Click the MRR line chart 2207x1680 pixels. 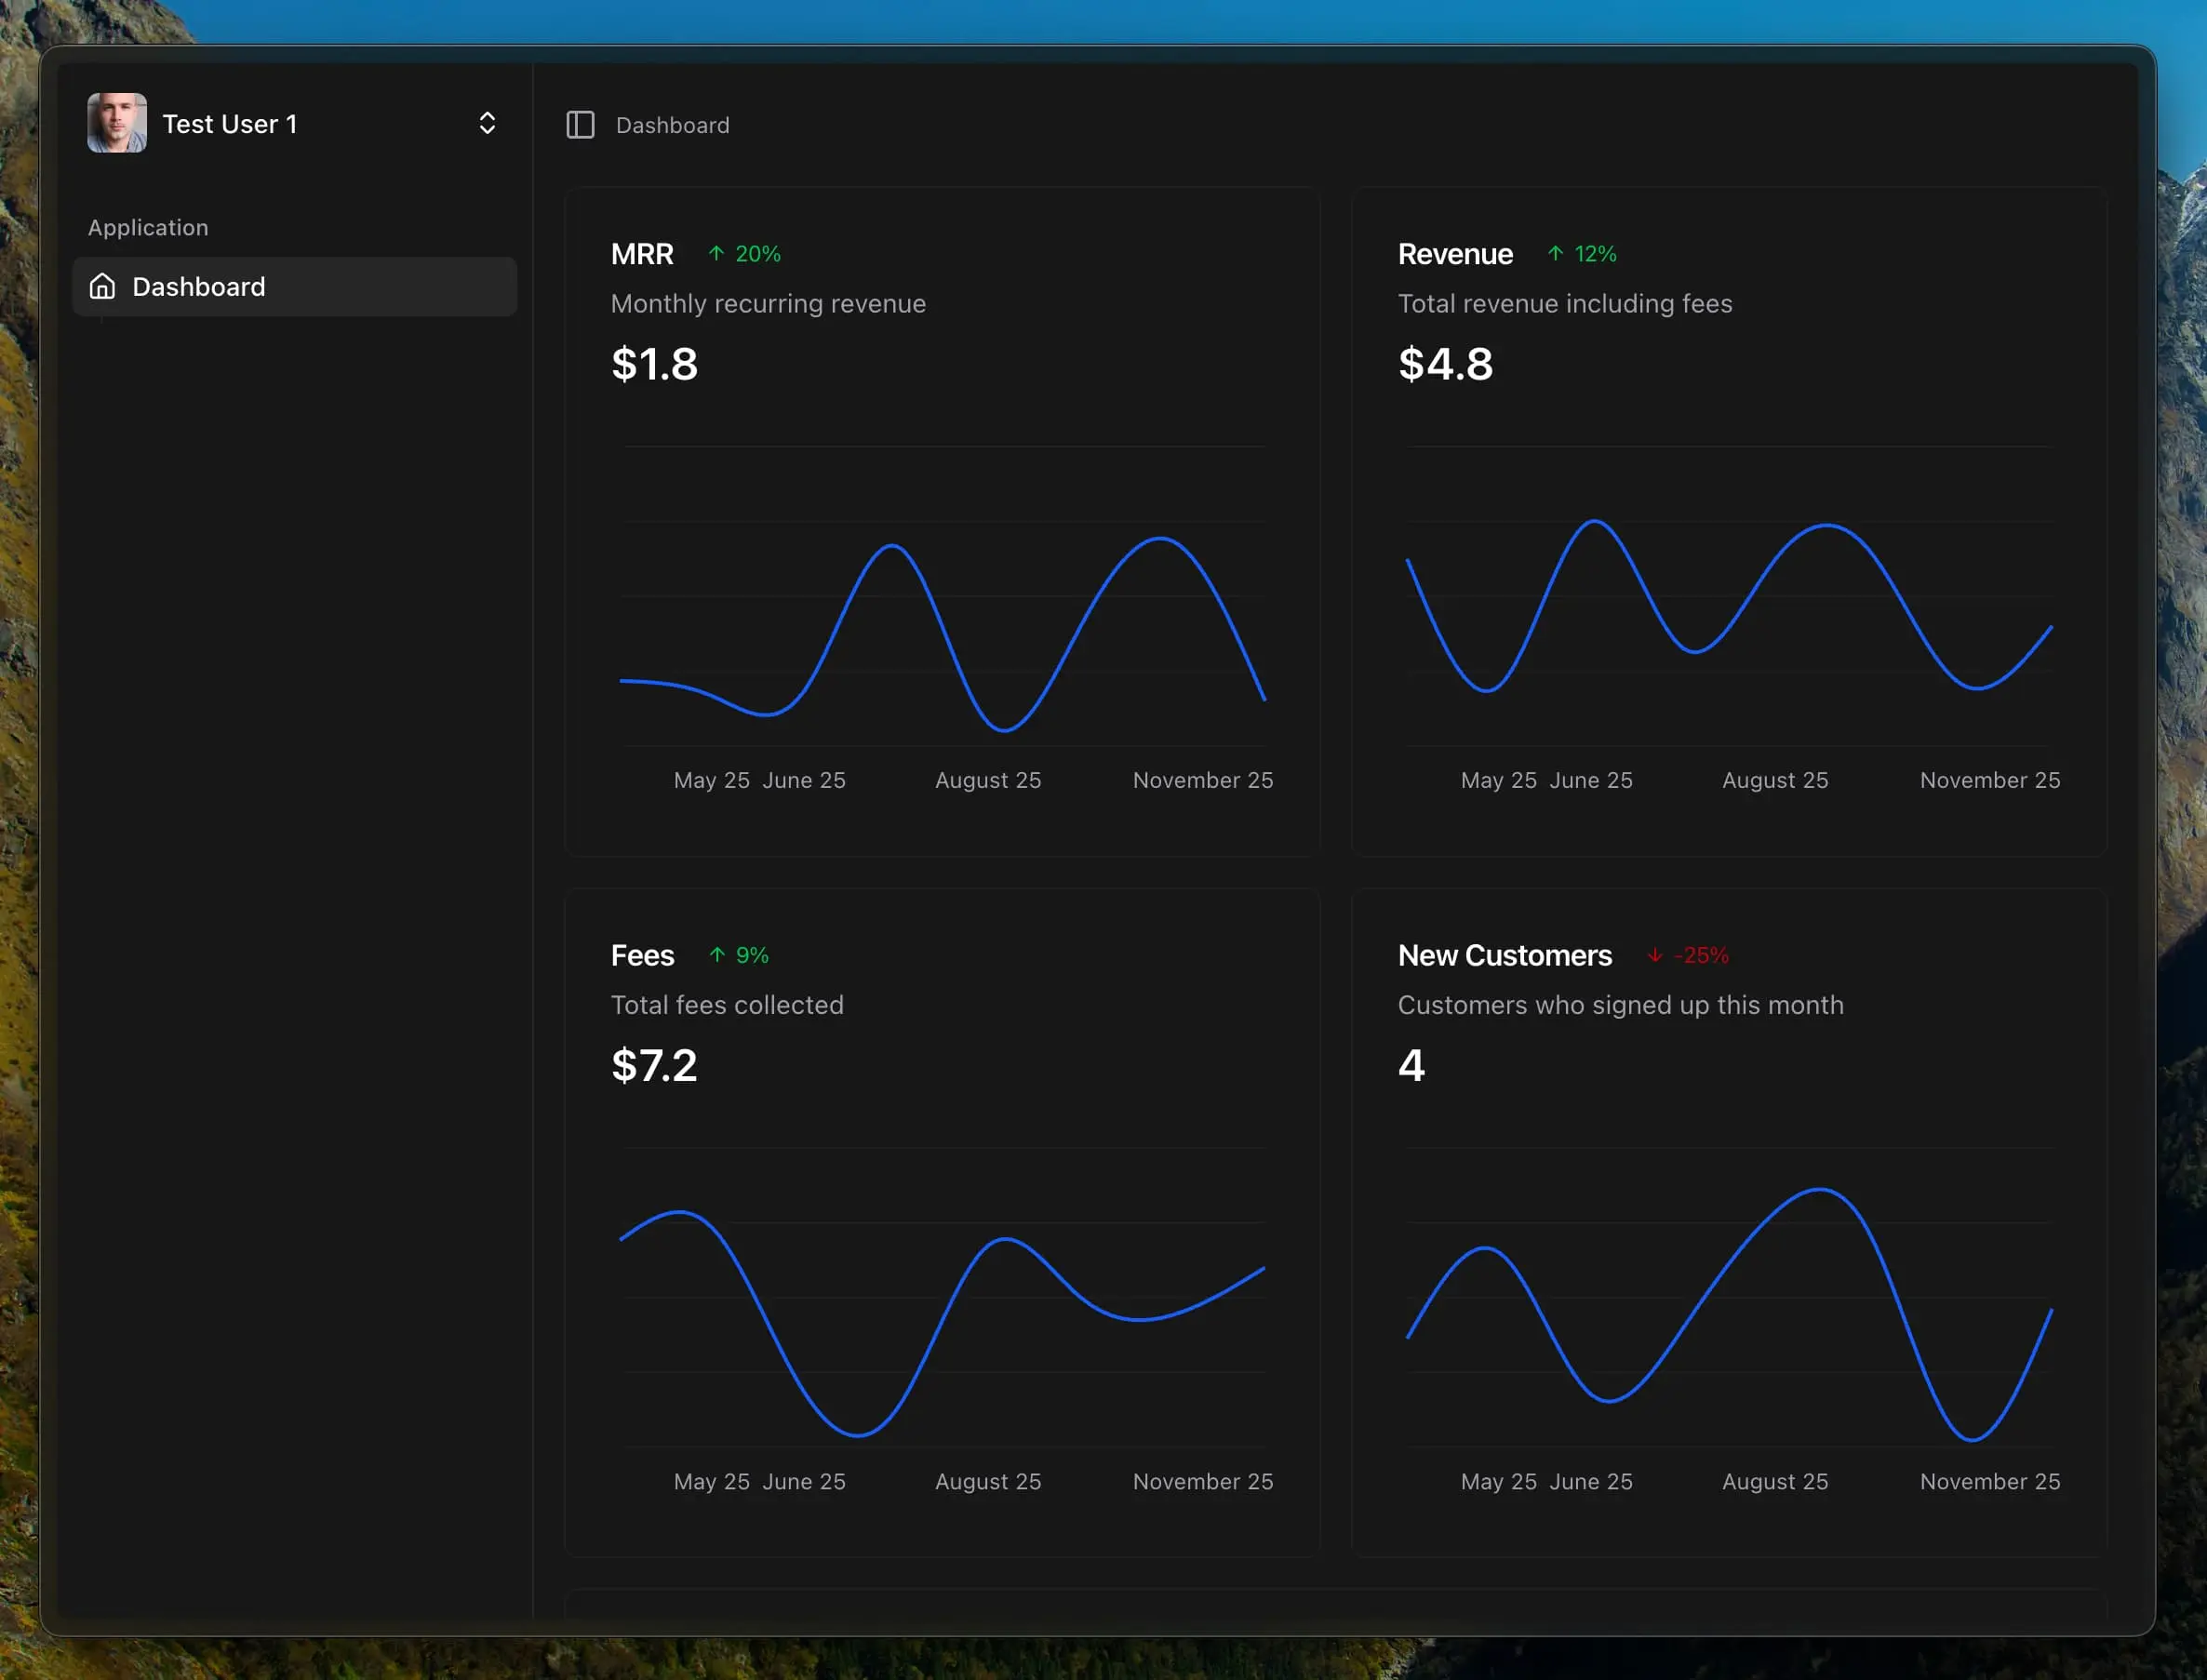point(942,620)
